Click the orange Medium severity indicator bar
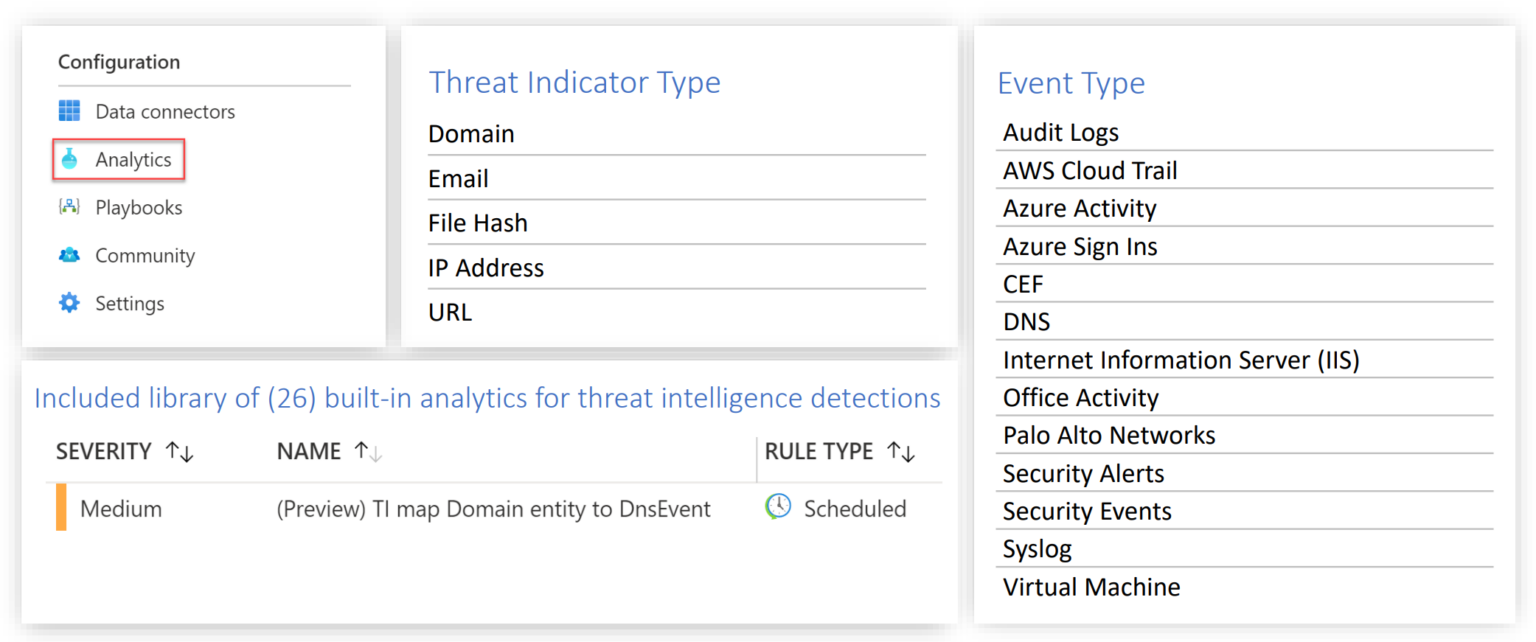This screenshot has height=642, width=1536. point(61,508)
